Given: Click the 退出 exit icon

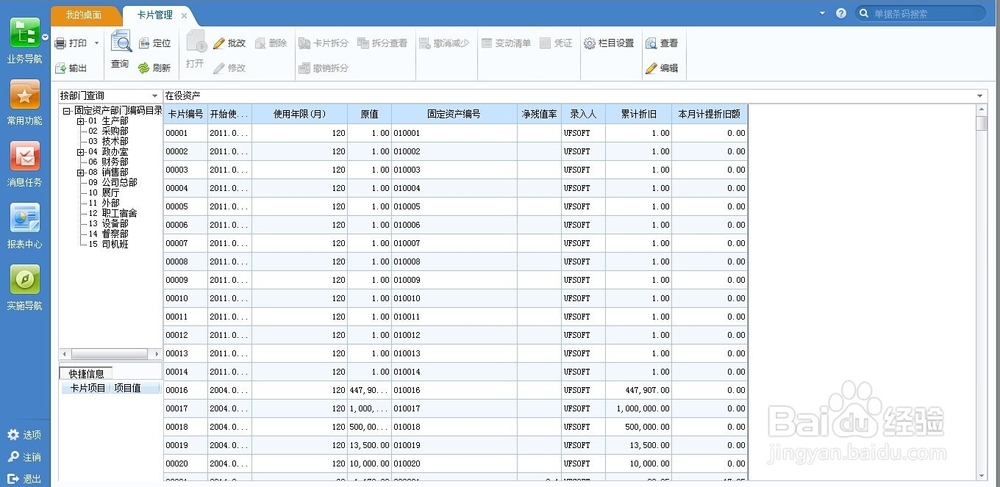Looking at the screenshot, I should [x=13, y=479].
